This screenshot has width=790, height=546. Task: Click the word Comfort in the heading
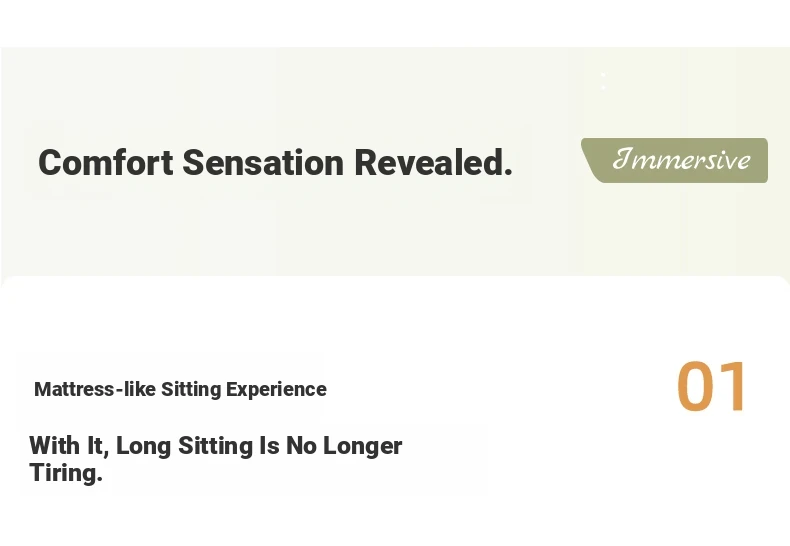point(106,163)
